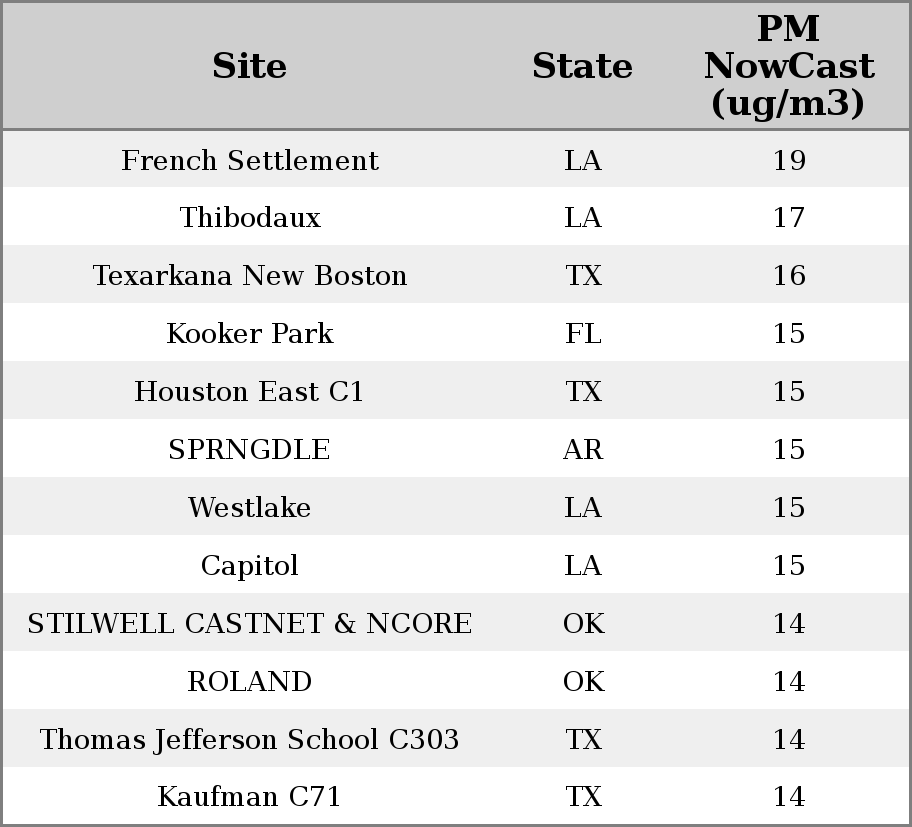The width and height of the screenshot is (912, 827).
Task: Click STILWELL CASTNET & NCORE cell
Action: pyautogui.click(x=250, y=623)
